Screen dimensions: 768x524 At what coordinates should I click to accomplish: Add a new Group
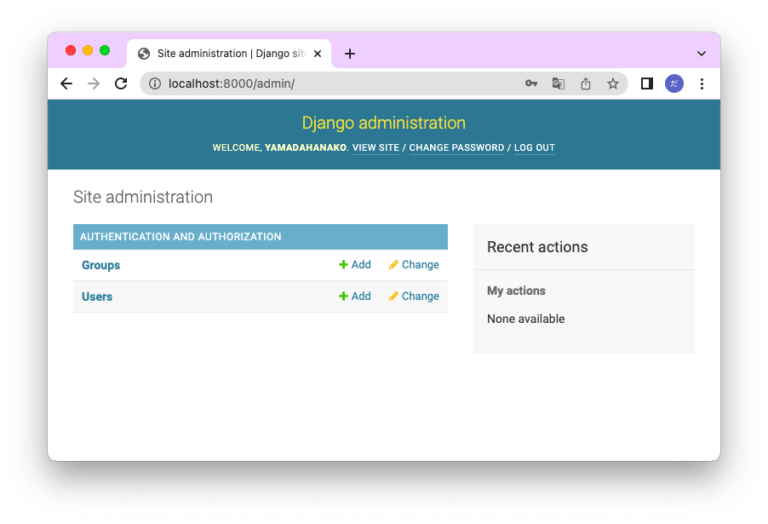click(355, 265)
